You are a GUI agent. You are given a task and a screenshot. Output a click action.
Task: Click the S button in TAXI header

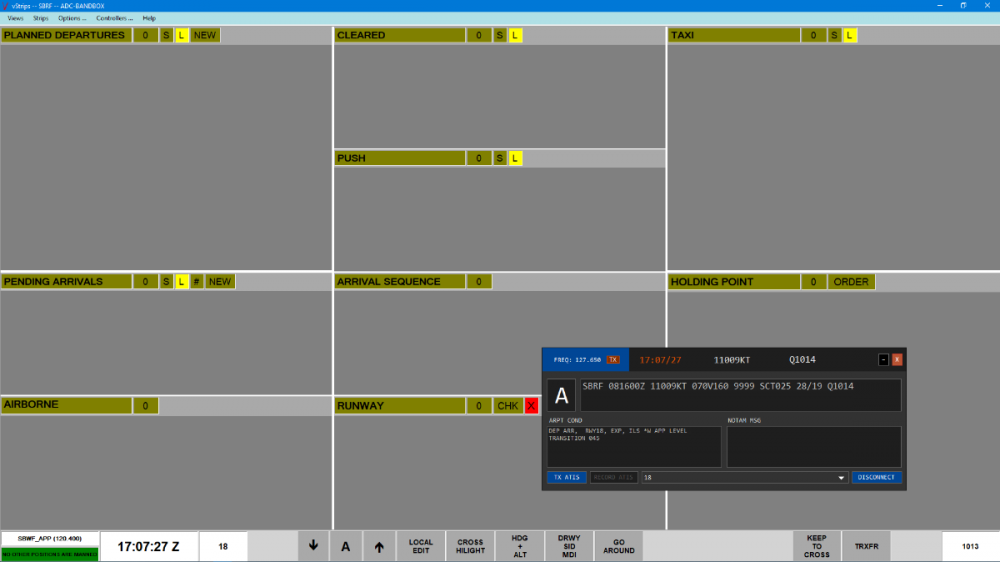click(x=834, y=36)
